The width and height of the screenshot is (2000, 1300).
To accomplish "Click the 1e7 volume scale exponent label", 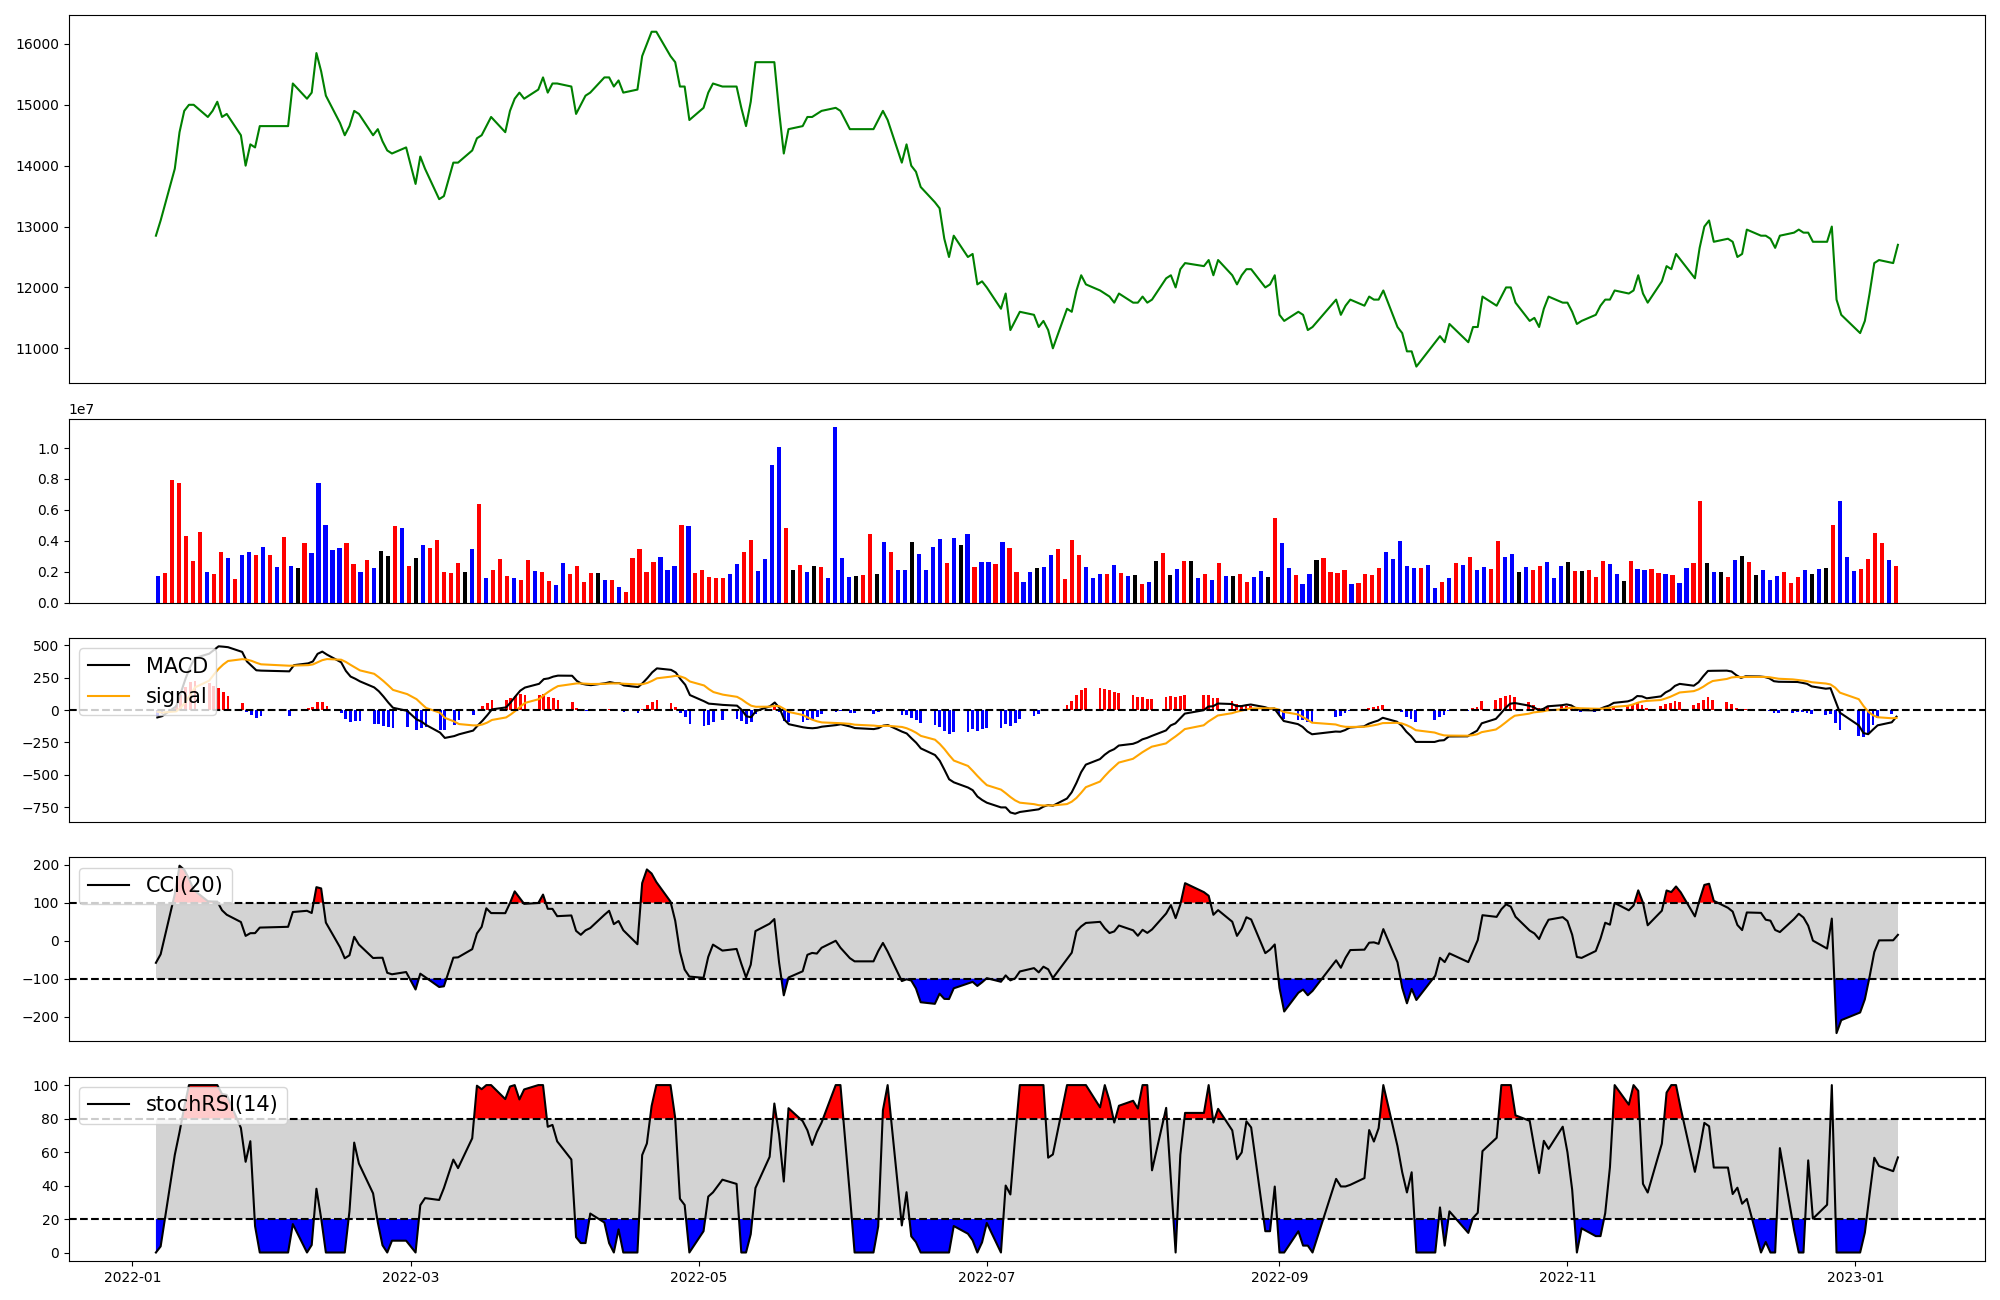I will (x=81, y=410).
